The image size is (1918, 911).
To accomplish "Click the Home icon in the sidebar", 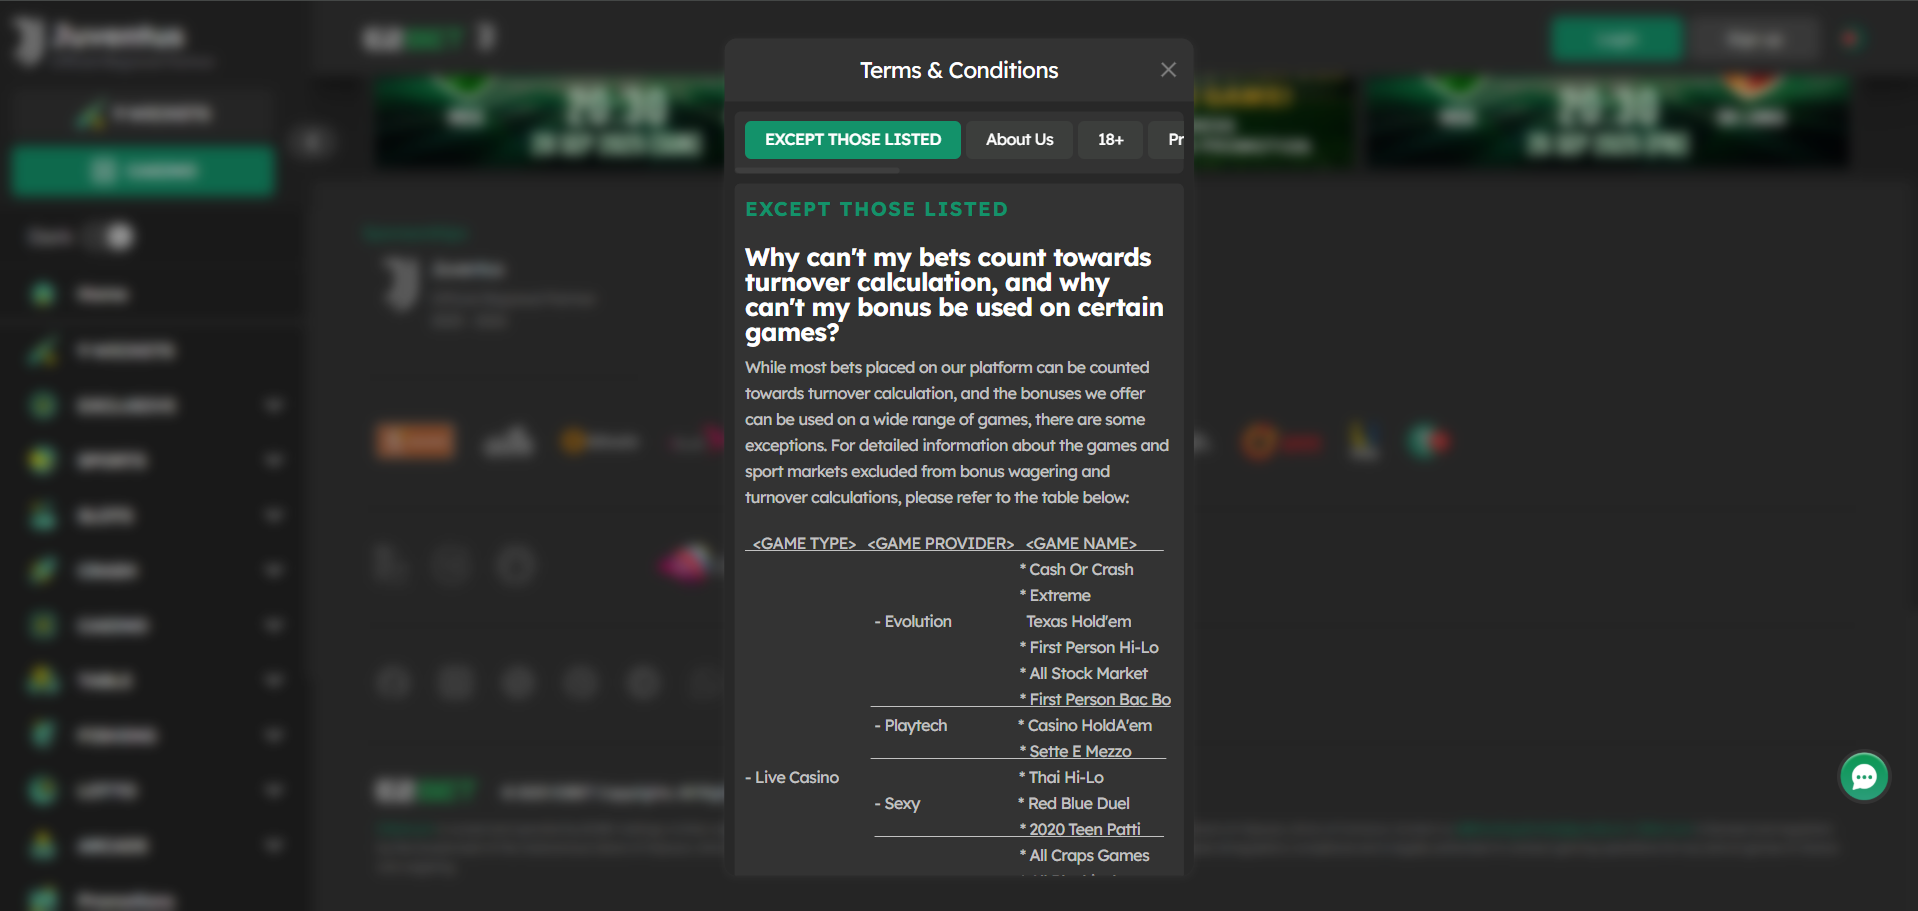I will pyautogui.click(x=43, y=294).
